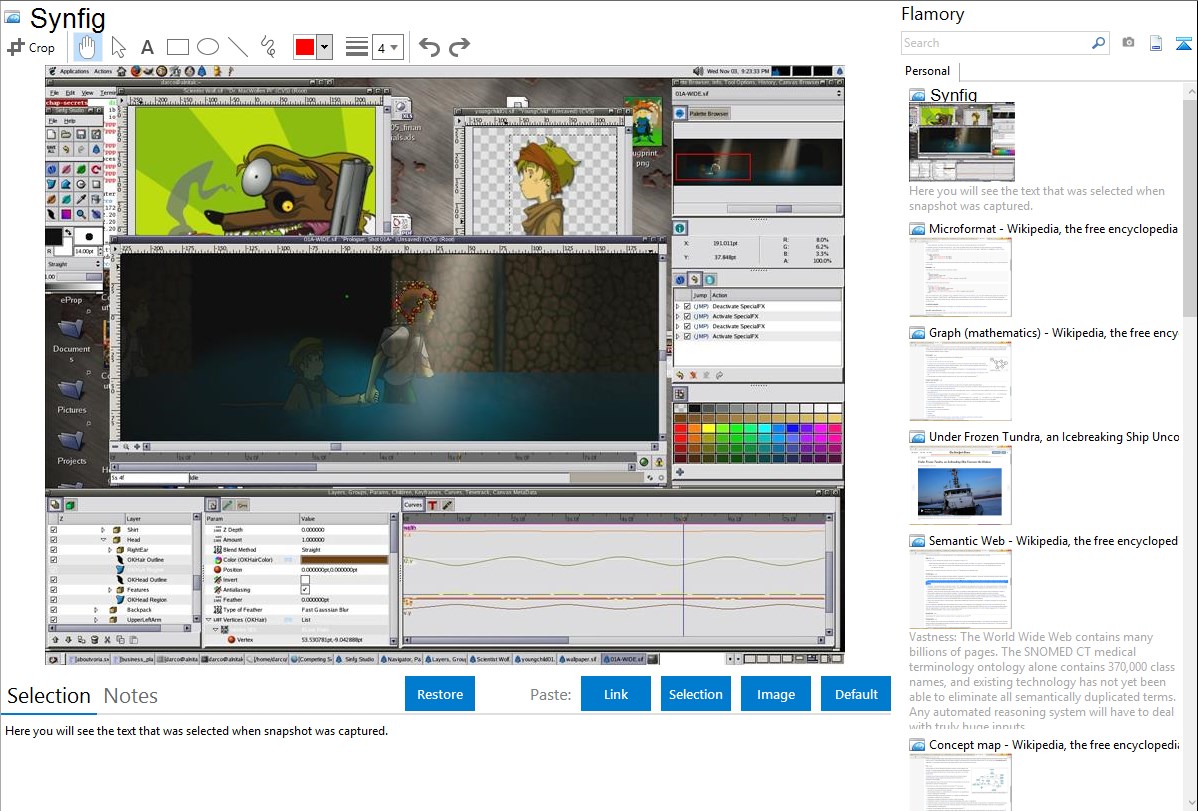Image resolution: width=1198 pixels, height=811 pixels.
Task: Click the Flamory search field
Action: (995, 43)
